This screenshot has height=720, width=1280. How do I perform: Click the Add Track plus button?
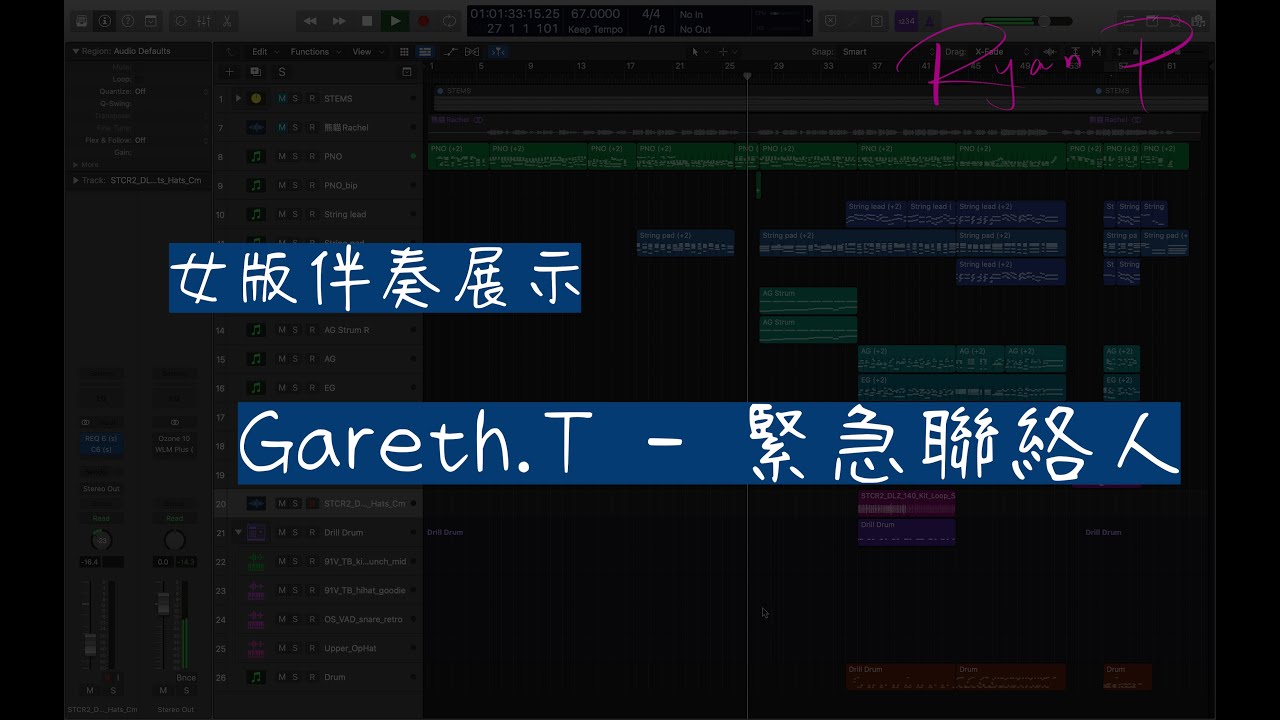[x=230, y=72]
